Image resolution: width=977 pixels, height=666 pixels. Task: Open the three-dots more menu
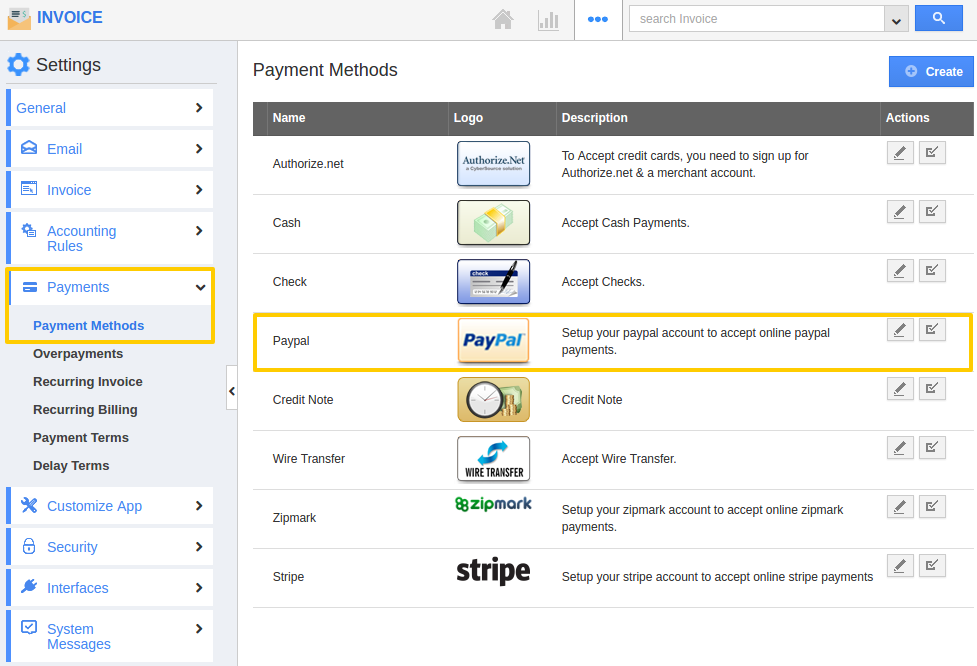tap(598, 19)
